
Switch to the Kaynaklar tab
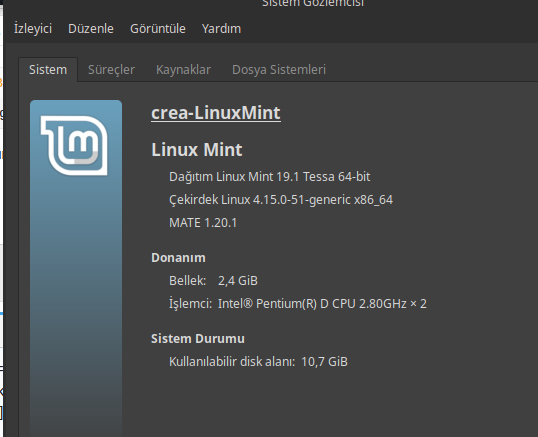pos(183,70)
